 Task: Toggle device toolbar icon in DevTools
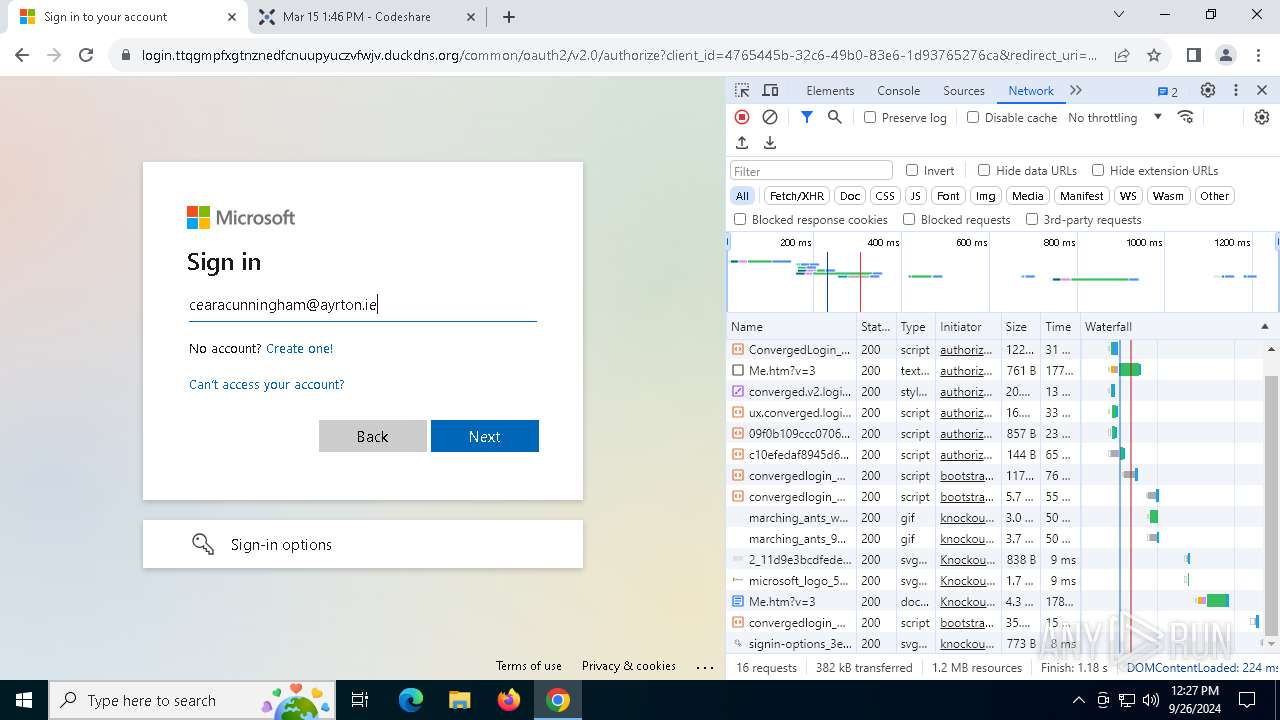point(770,90)
